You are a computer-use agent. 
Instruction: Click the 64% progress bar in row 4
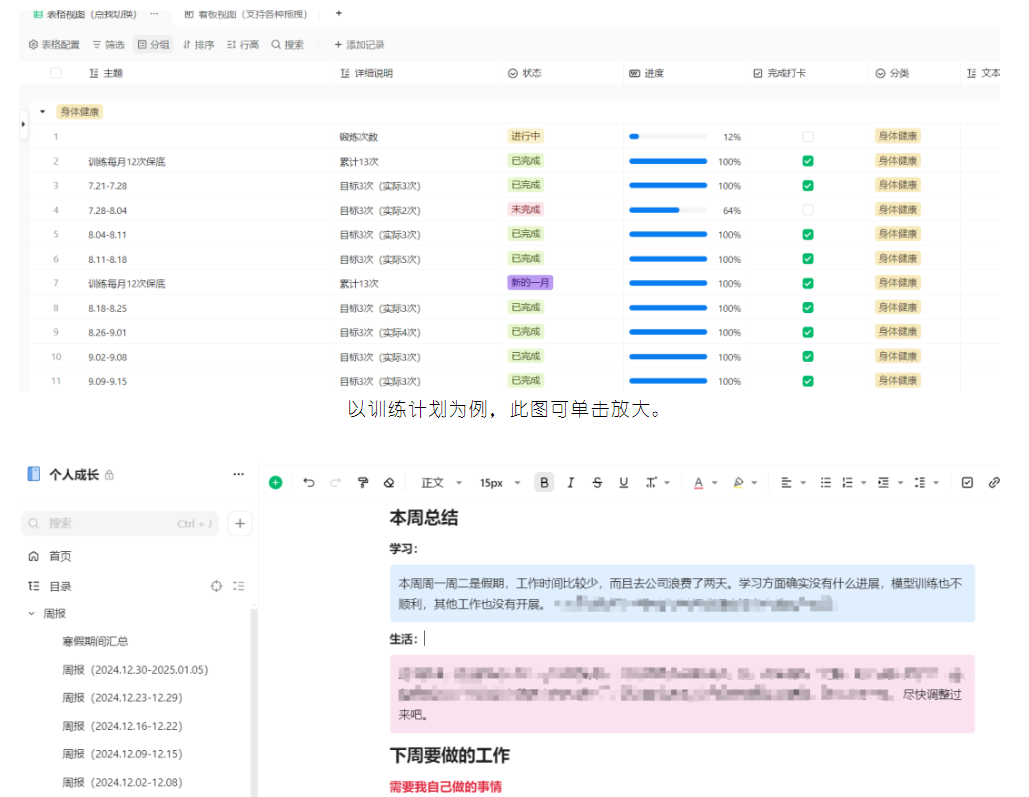point(667,210)
